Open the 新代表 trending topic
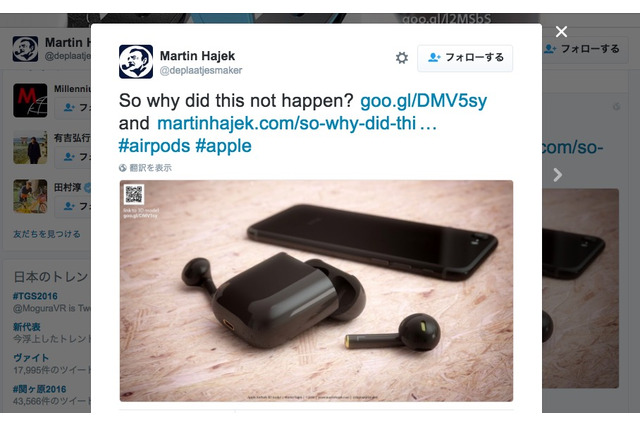 [x=27, y=327]
